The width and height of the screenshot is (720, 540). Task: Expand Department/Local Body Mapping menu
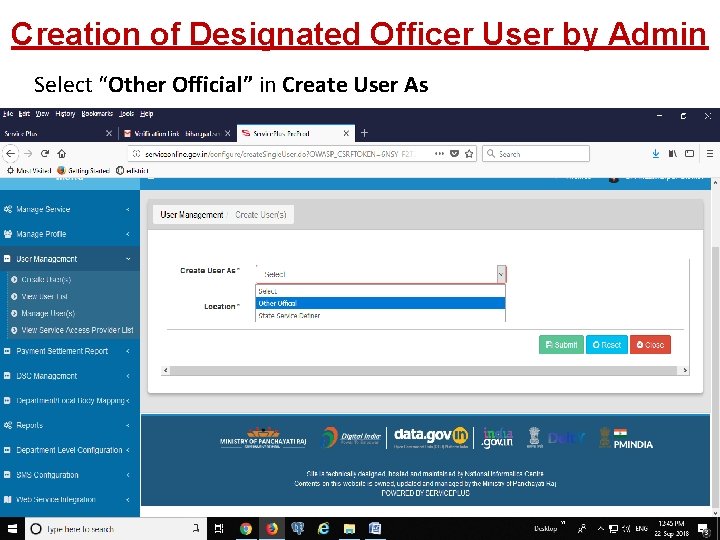tap(70, 401)
